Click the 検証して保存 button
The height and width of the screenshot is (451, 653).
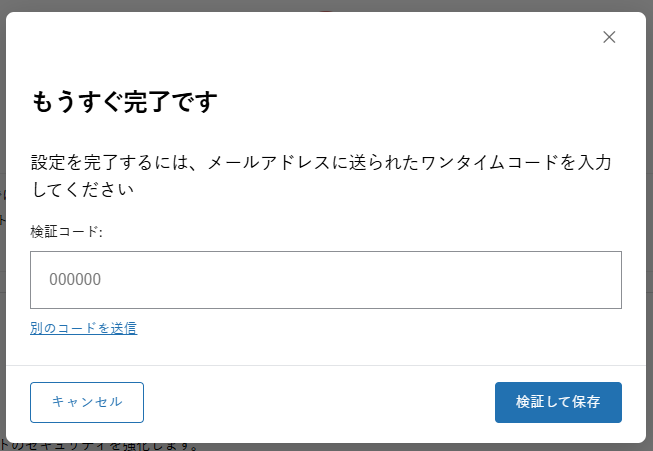pyautogui.click(x=558, y=402)
